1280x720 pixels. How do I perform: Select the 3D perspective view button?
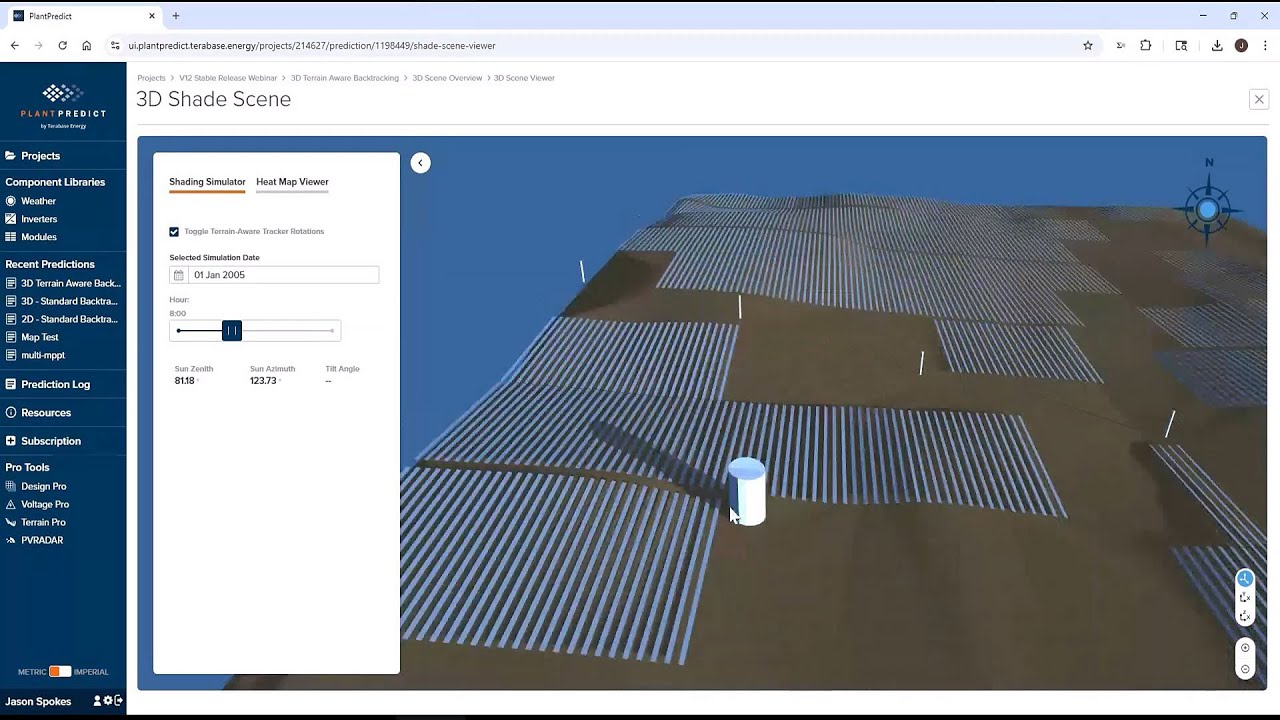[x=1245, y=579]
